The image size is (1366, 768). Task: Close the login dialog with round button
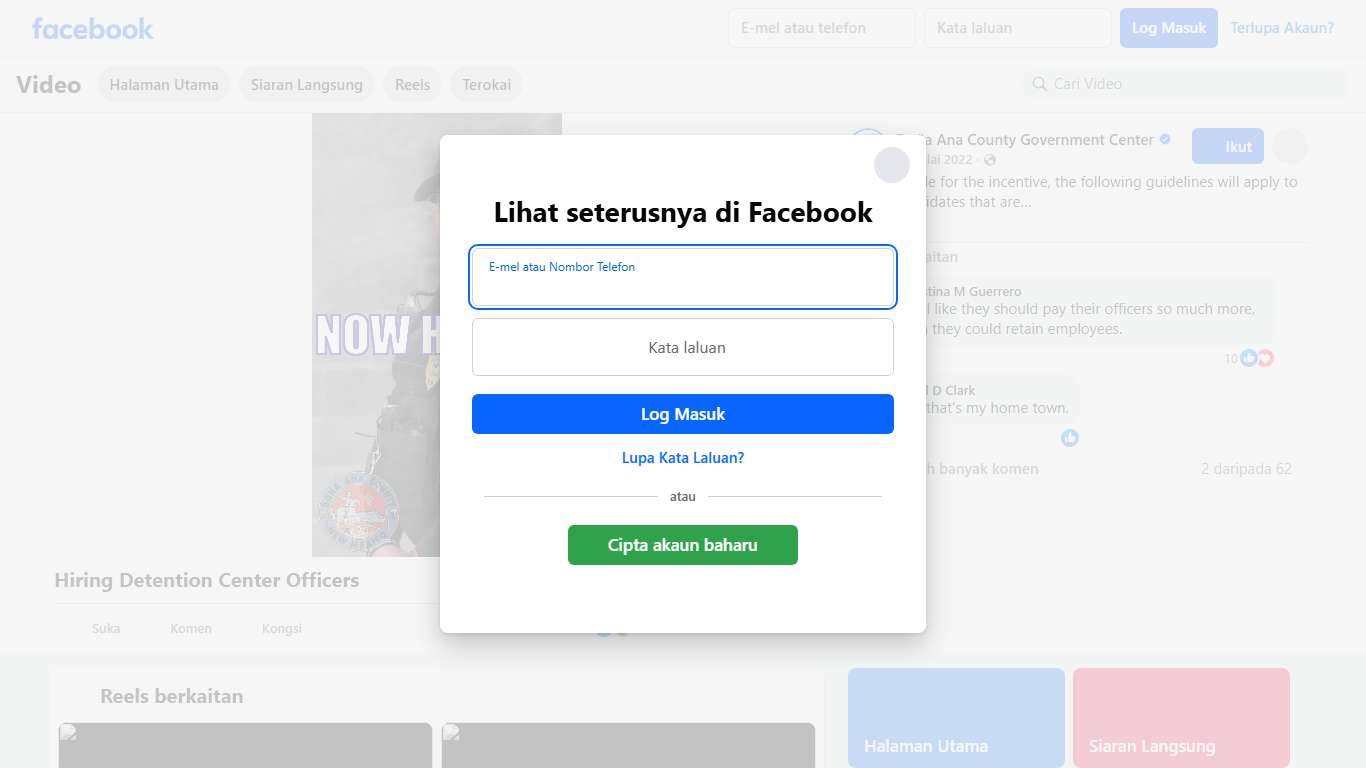[892, 165]
